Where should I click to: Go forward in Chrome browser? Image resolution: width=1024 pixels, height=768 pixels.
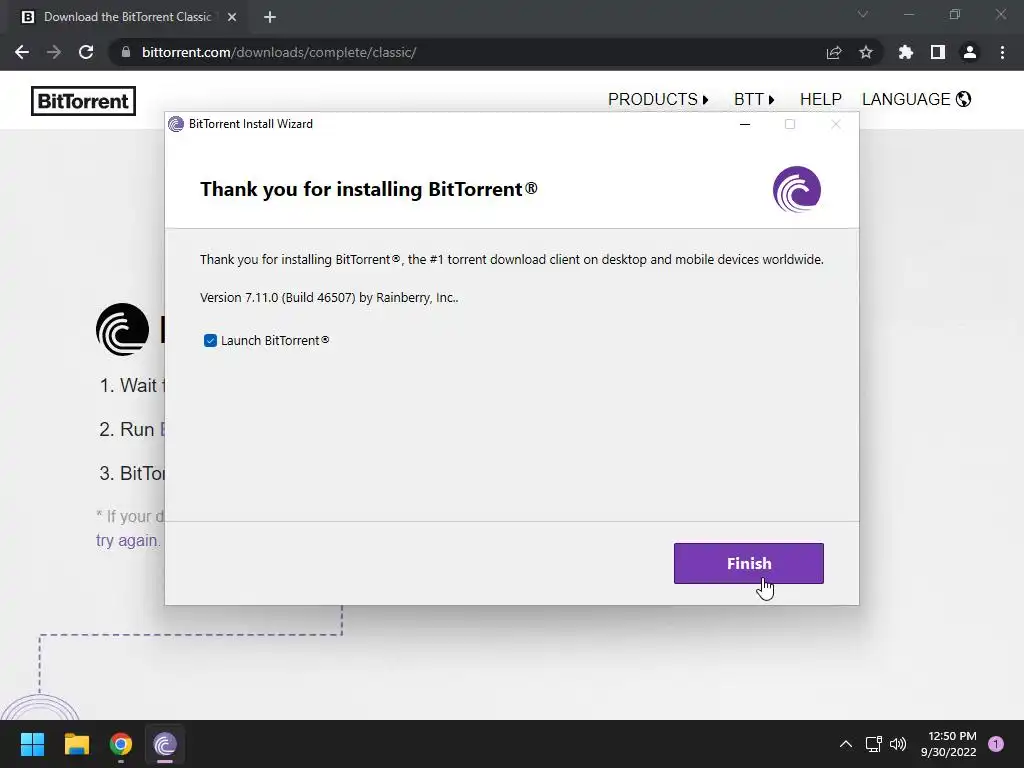click(x=54, y=52)
